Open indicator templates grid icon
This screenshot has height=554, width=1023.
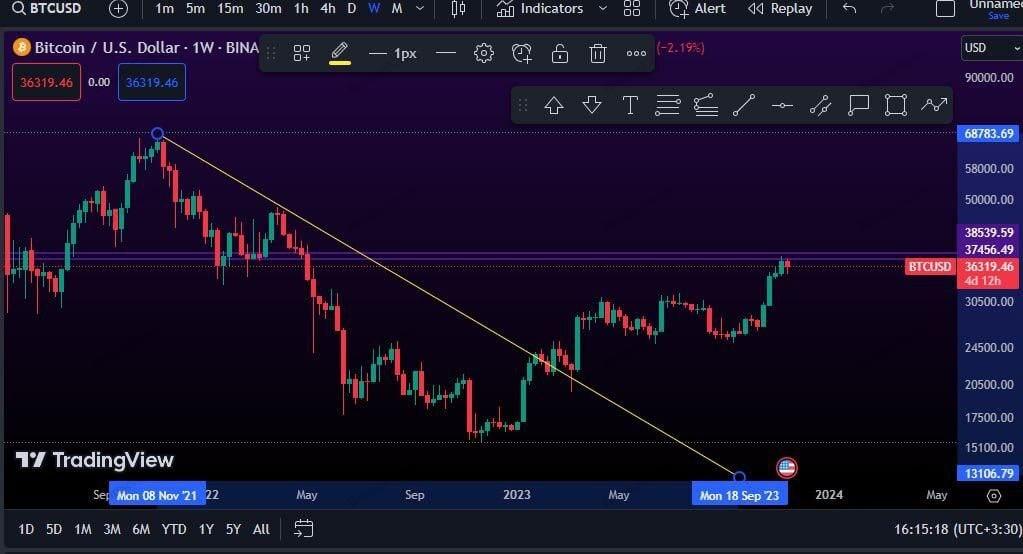[x=632, y=8]
